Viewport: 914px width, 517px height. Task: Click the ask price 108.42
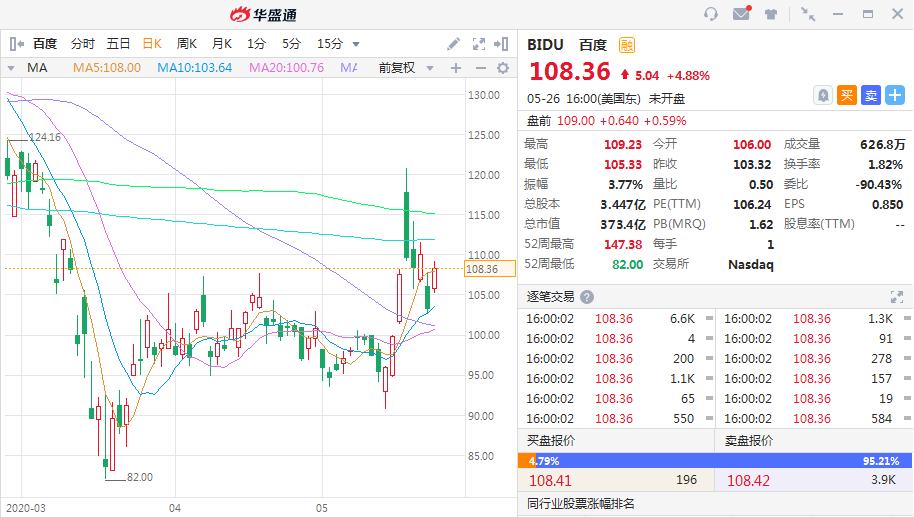(748, 481)
